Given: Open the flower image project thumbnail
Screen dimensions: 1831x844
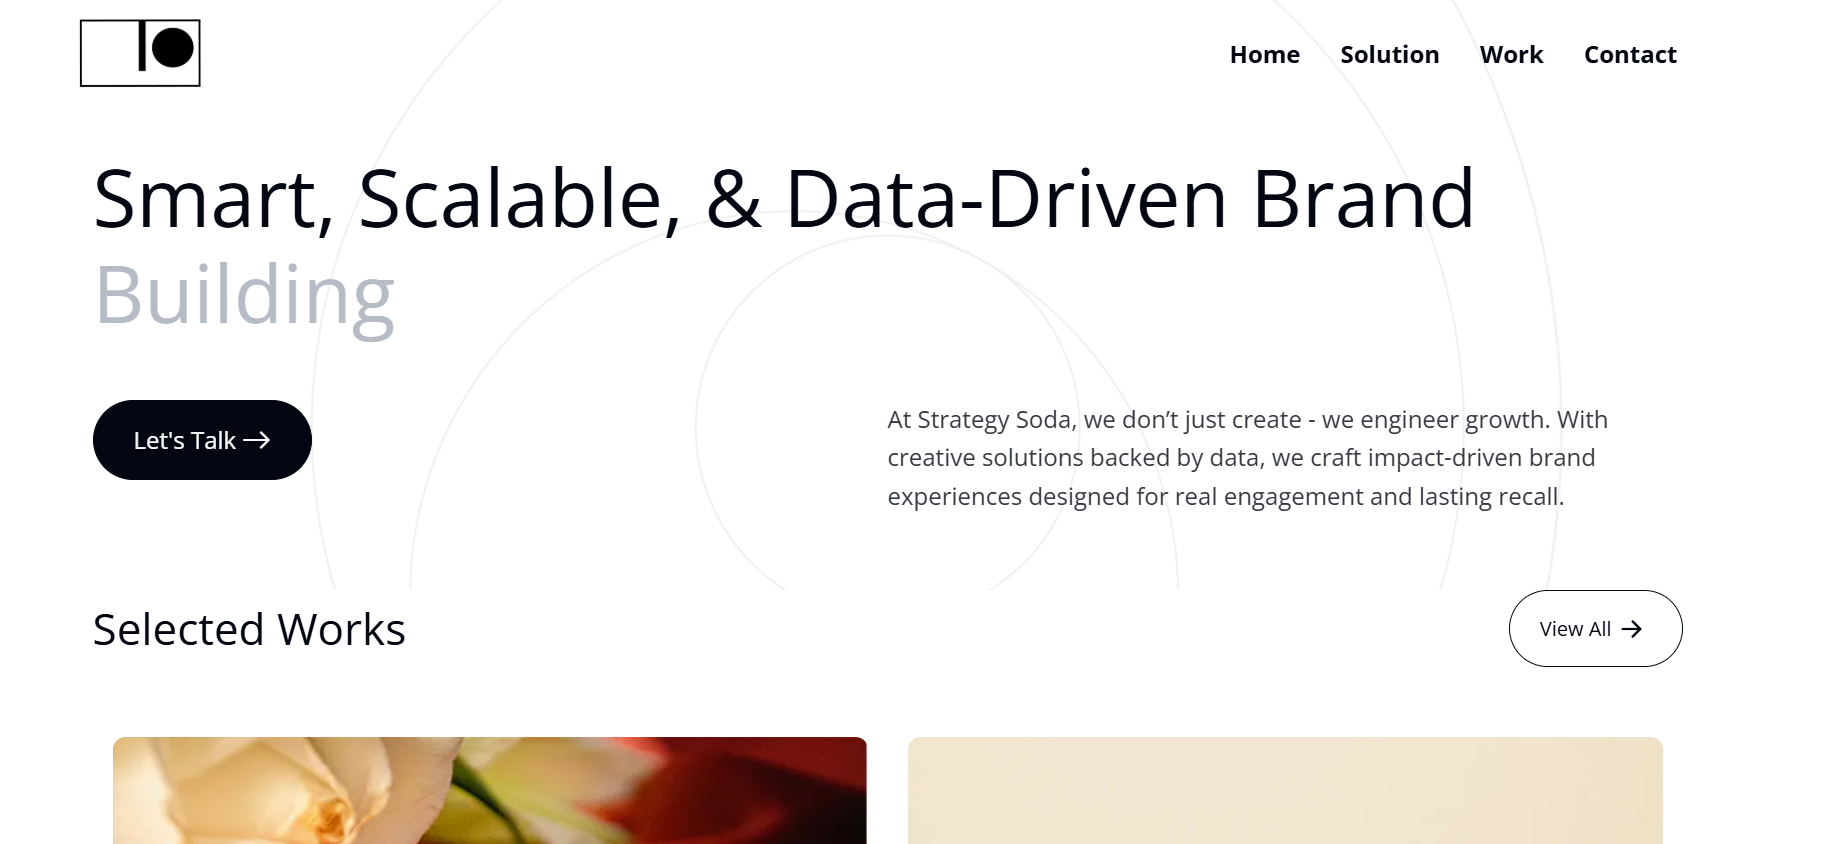Looking at the screenshot, I should [489, 790].
